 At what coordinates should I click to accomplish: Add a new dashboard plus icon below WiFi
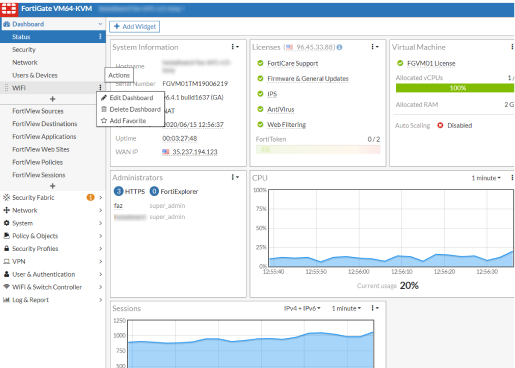pyautogui.click(x=52, y=99)
